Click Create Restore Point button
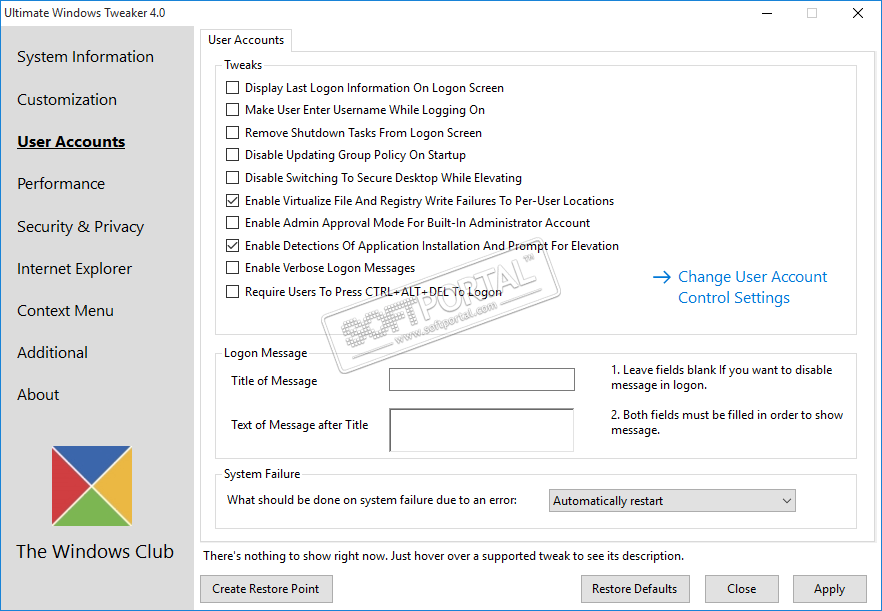 [x=266, y=589]
